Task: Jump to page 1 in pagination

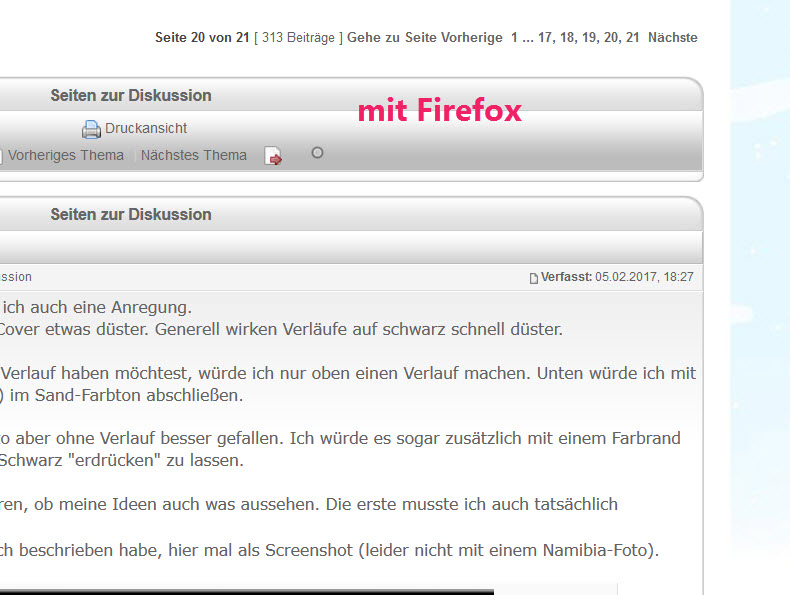Action: (514, 38)
